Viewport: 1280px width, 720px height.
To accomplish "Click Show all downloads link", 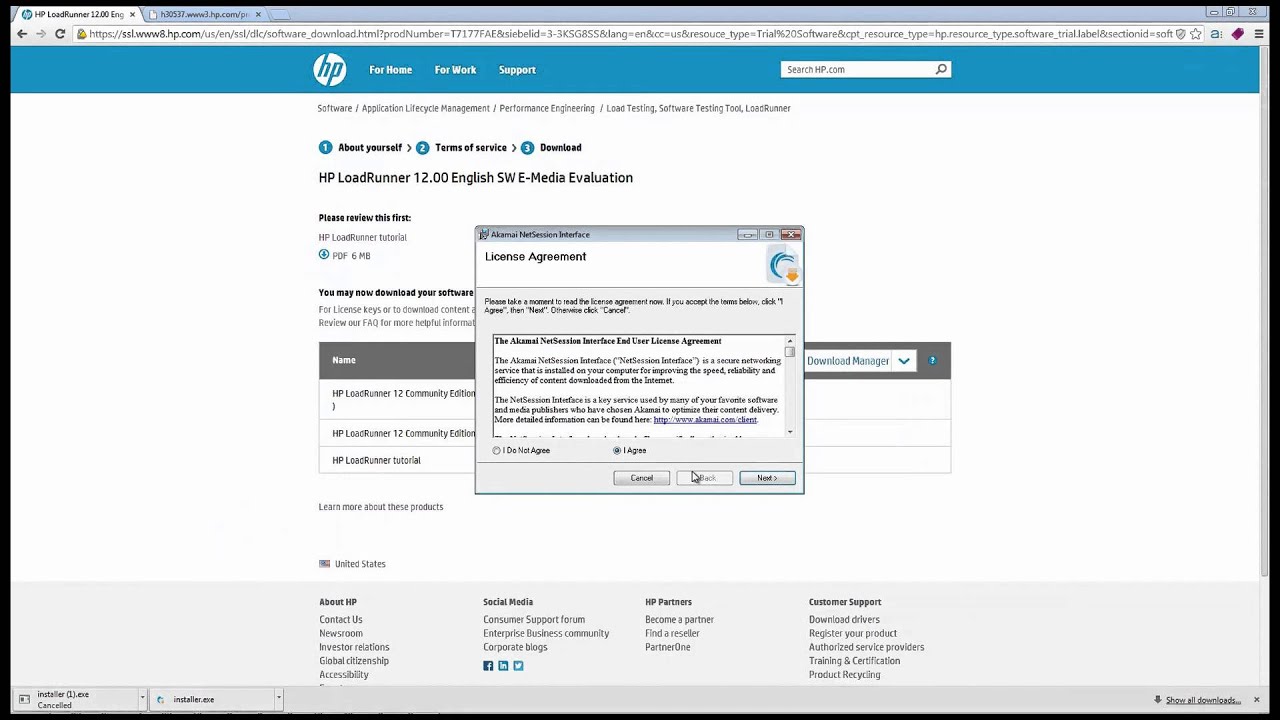I will pos(1203,700).
